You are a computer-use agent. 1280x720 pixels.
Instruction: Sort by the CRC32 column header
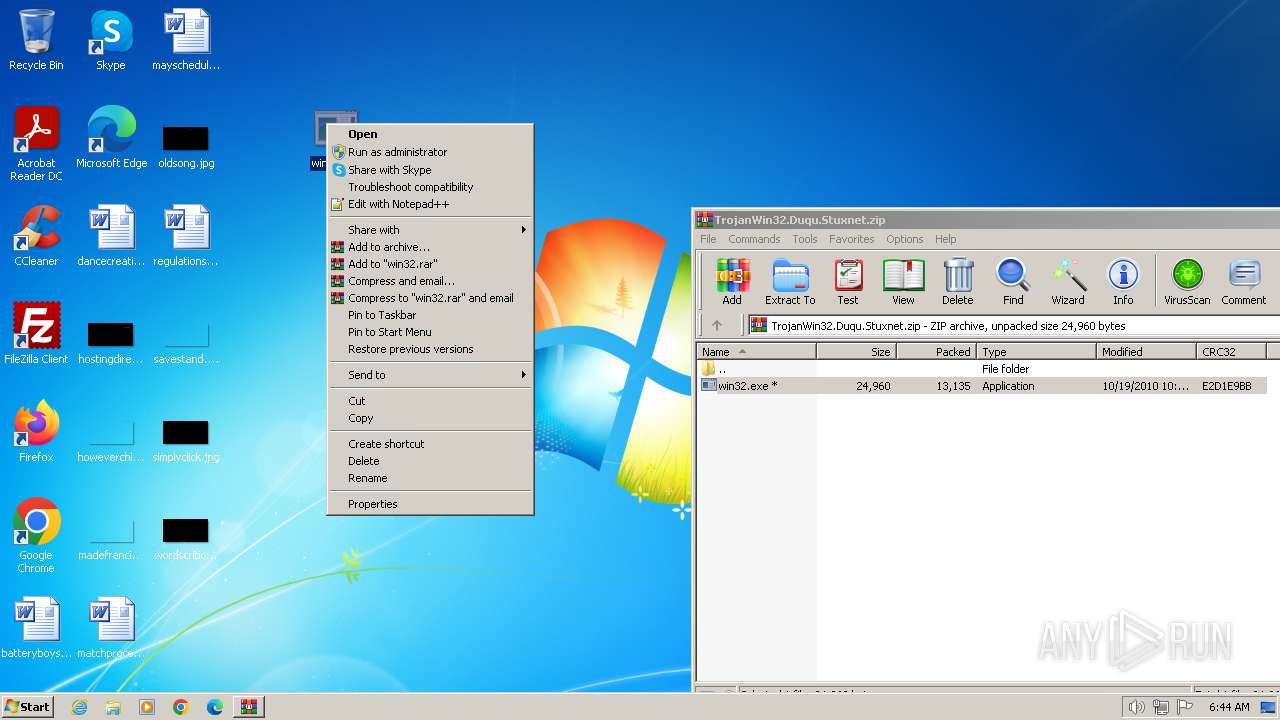click(1232, 352)
